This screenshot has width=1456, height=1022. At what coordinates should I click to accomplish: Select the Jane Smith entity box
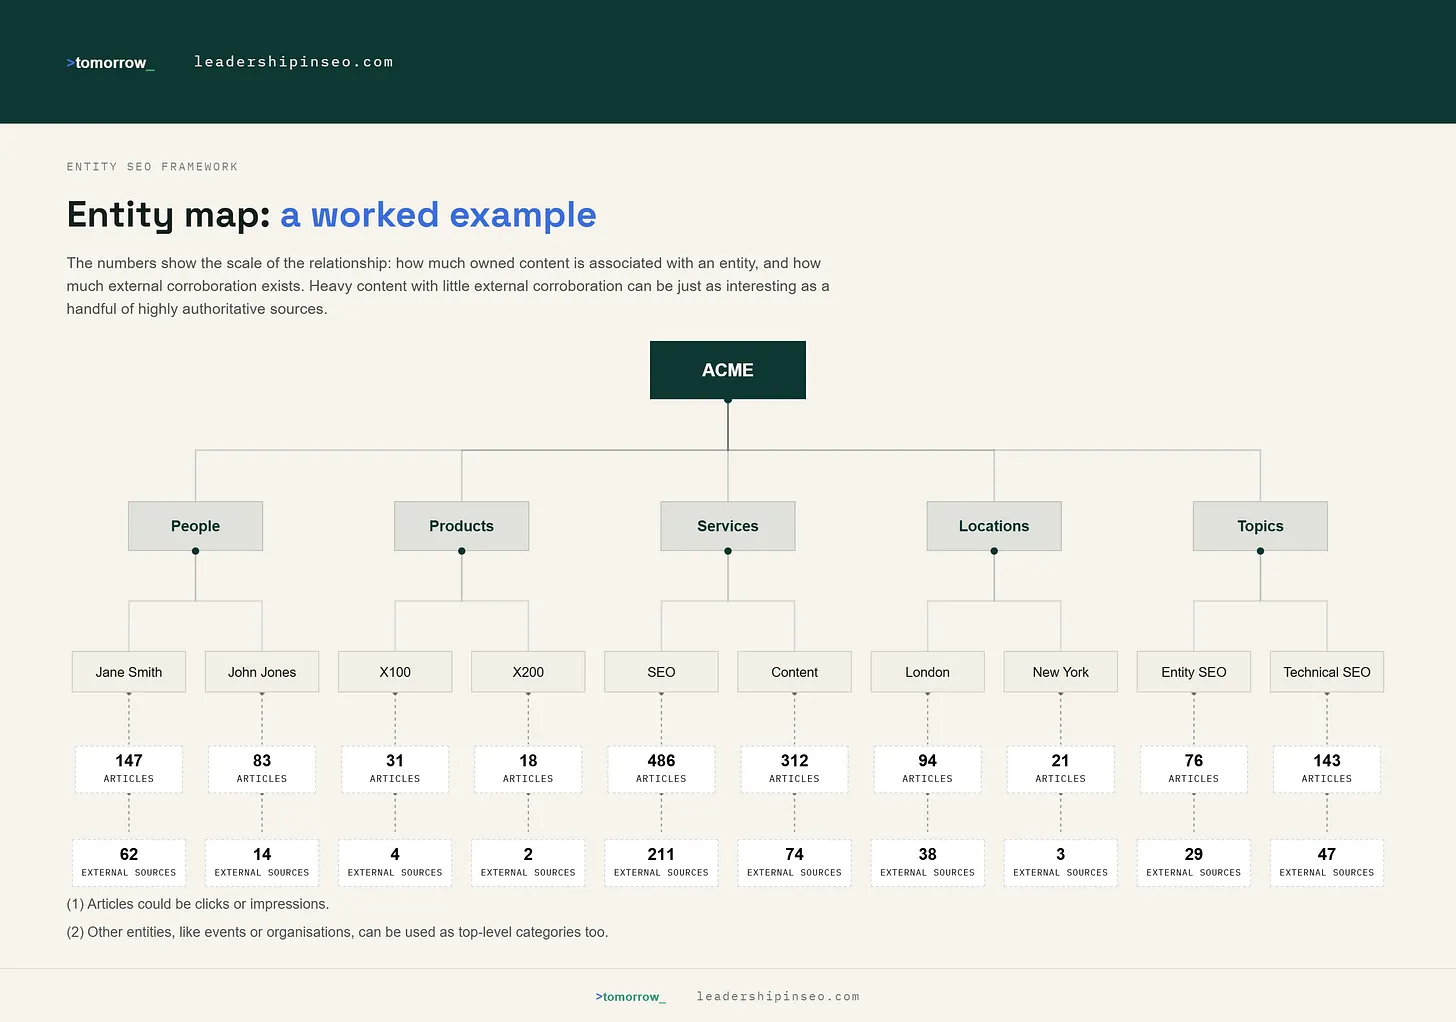(129, 672)
